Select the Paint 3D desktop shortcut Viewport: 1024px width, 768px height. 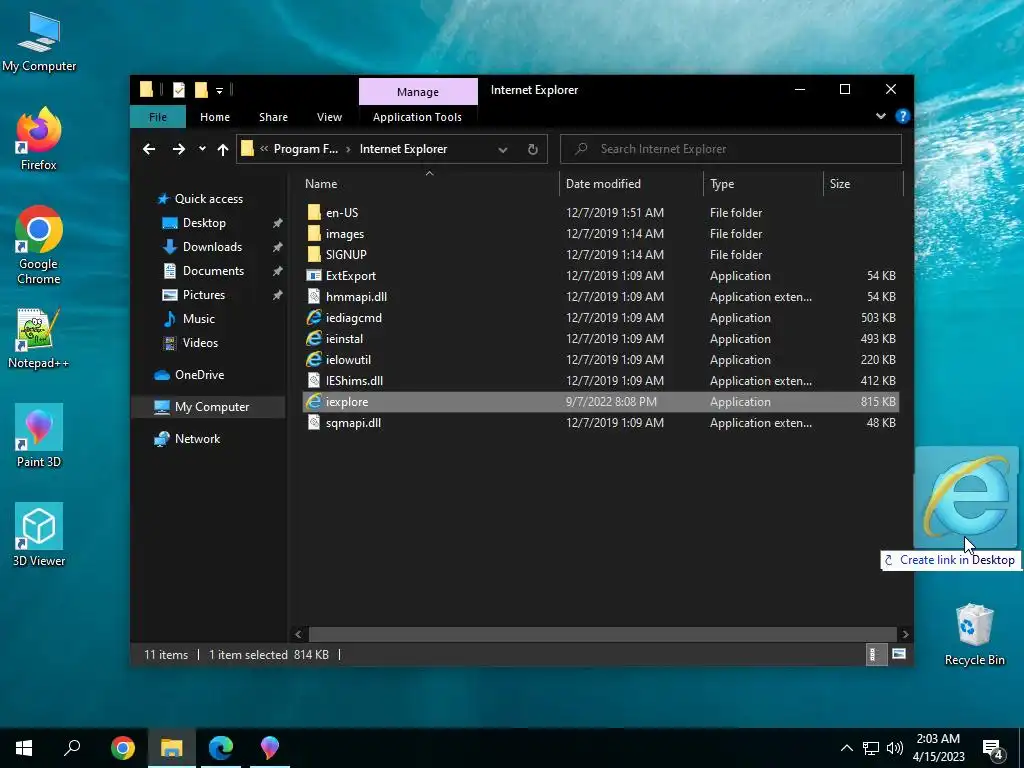(39, 436)
